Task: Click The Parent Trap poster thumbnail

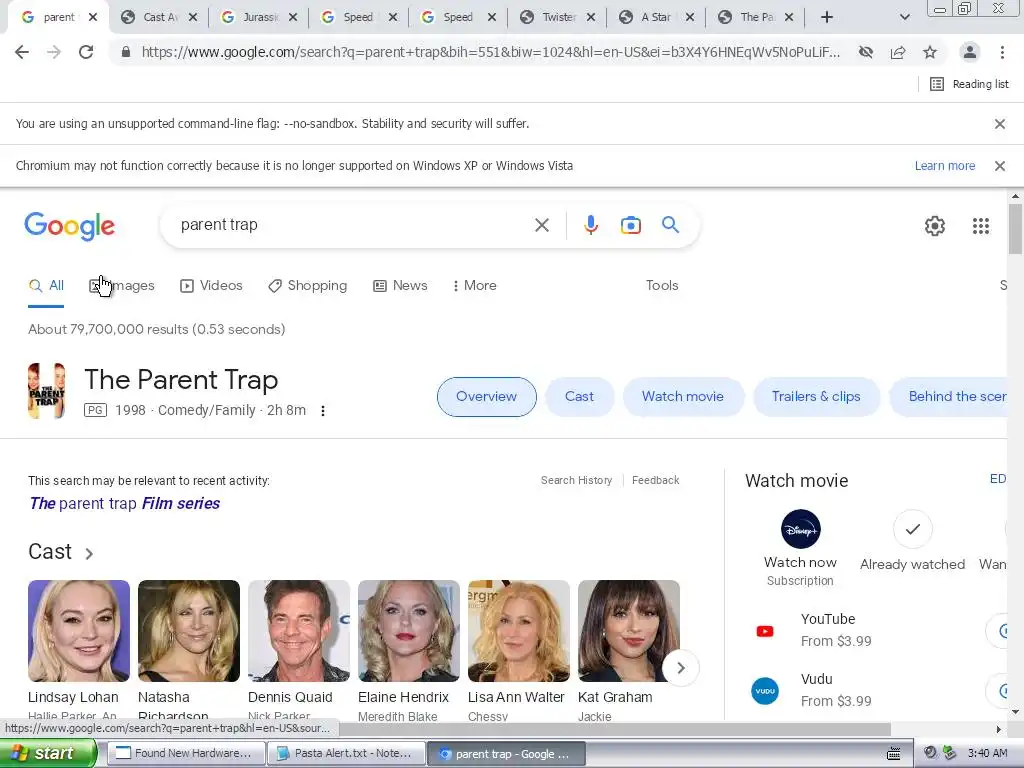Action: [46, 391]
